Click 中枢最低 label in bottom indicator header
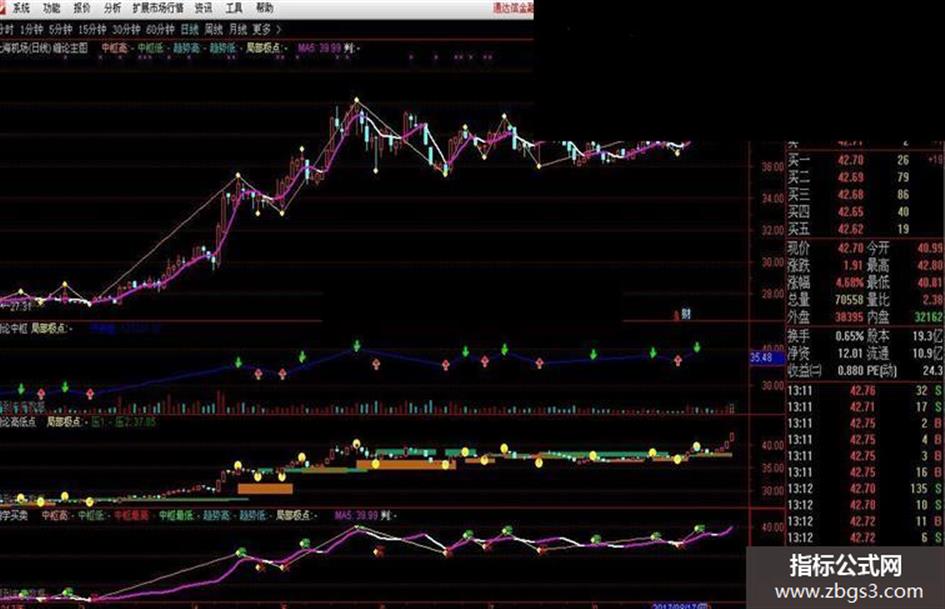The width and height of the screenshot is (945, 609). (176, 516)
